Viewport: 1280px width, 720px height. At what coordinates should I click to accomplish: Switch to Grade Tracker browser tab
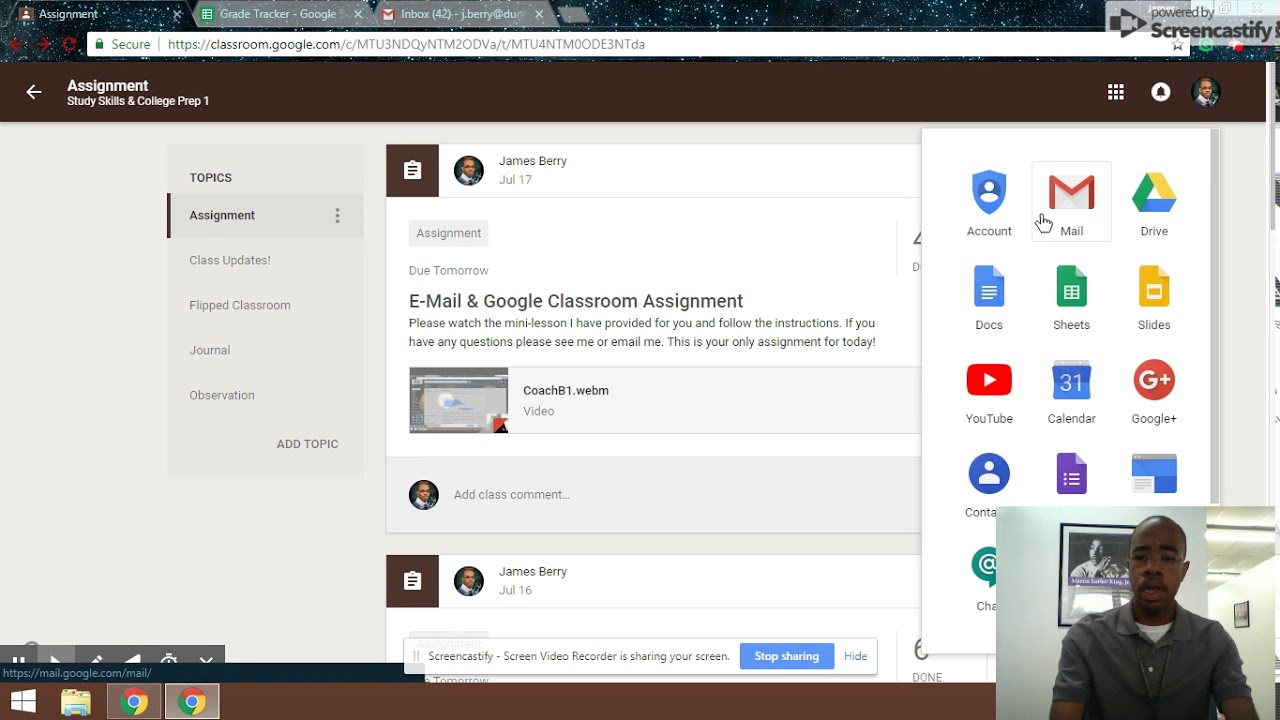pyautogui.click(x=280, y=14)
